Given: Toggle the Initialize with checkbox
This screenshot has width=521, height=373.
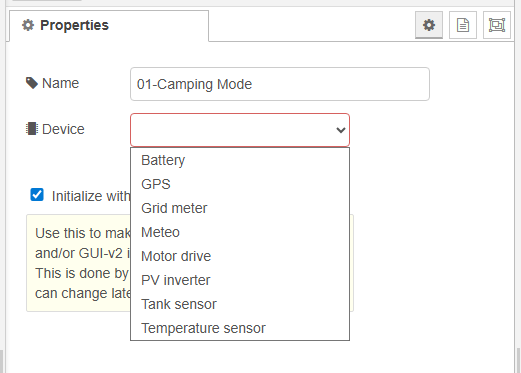Looking at the screenshot, I should click(x=37, y=195).
